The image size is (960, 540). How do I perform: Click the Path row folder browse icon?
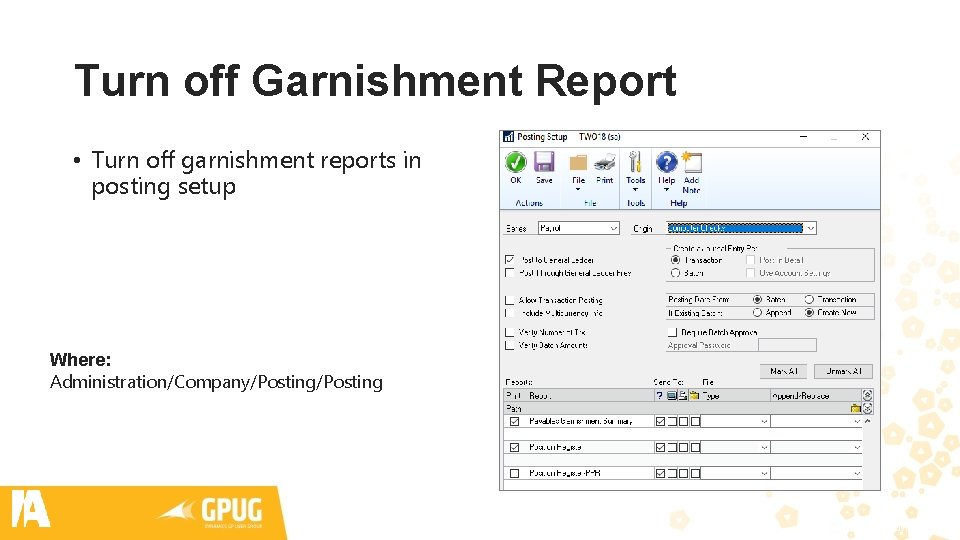pyautogui.click(x=855, y=408)
